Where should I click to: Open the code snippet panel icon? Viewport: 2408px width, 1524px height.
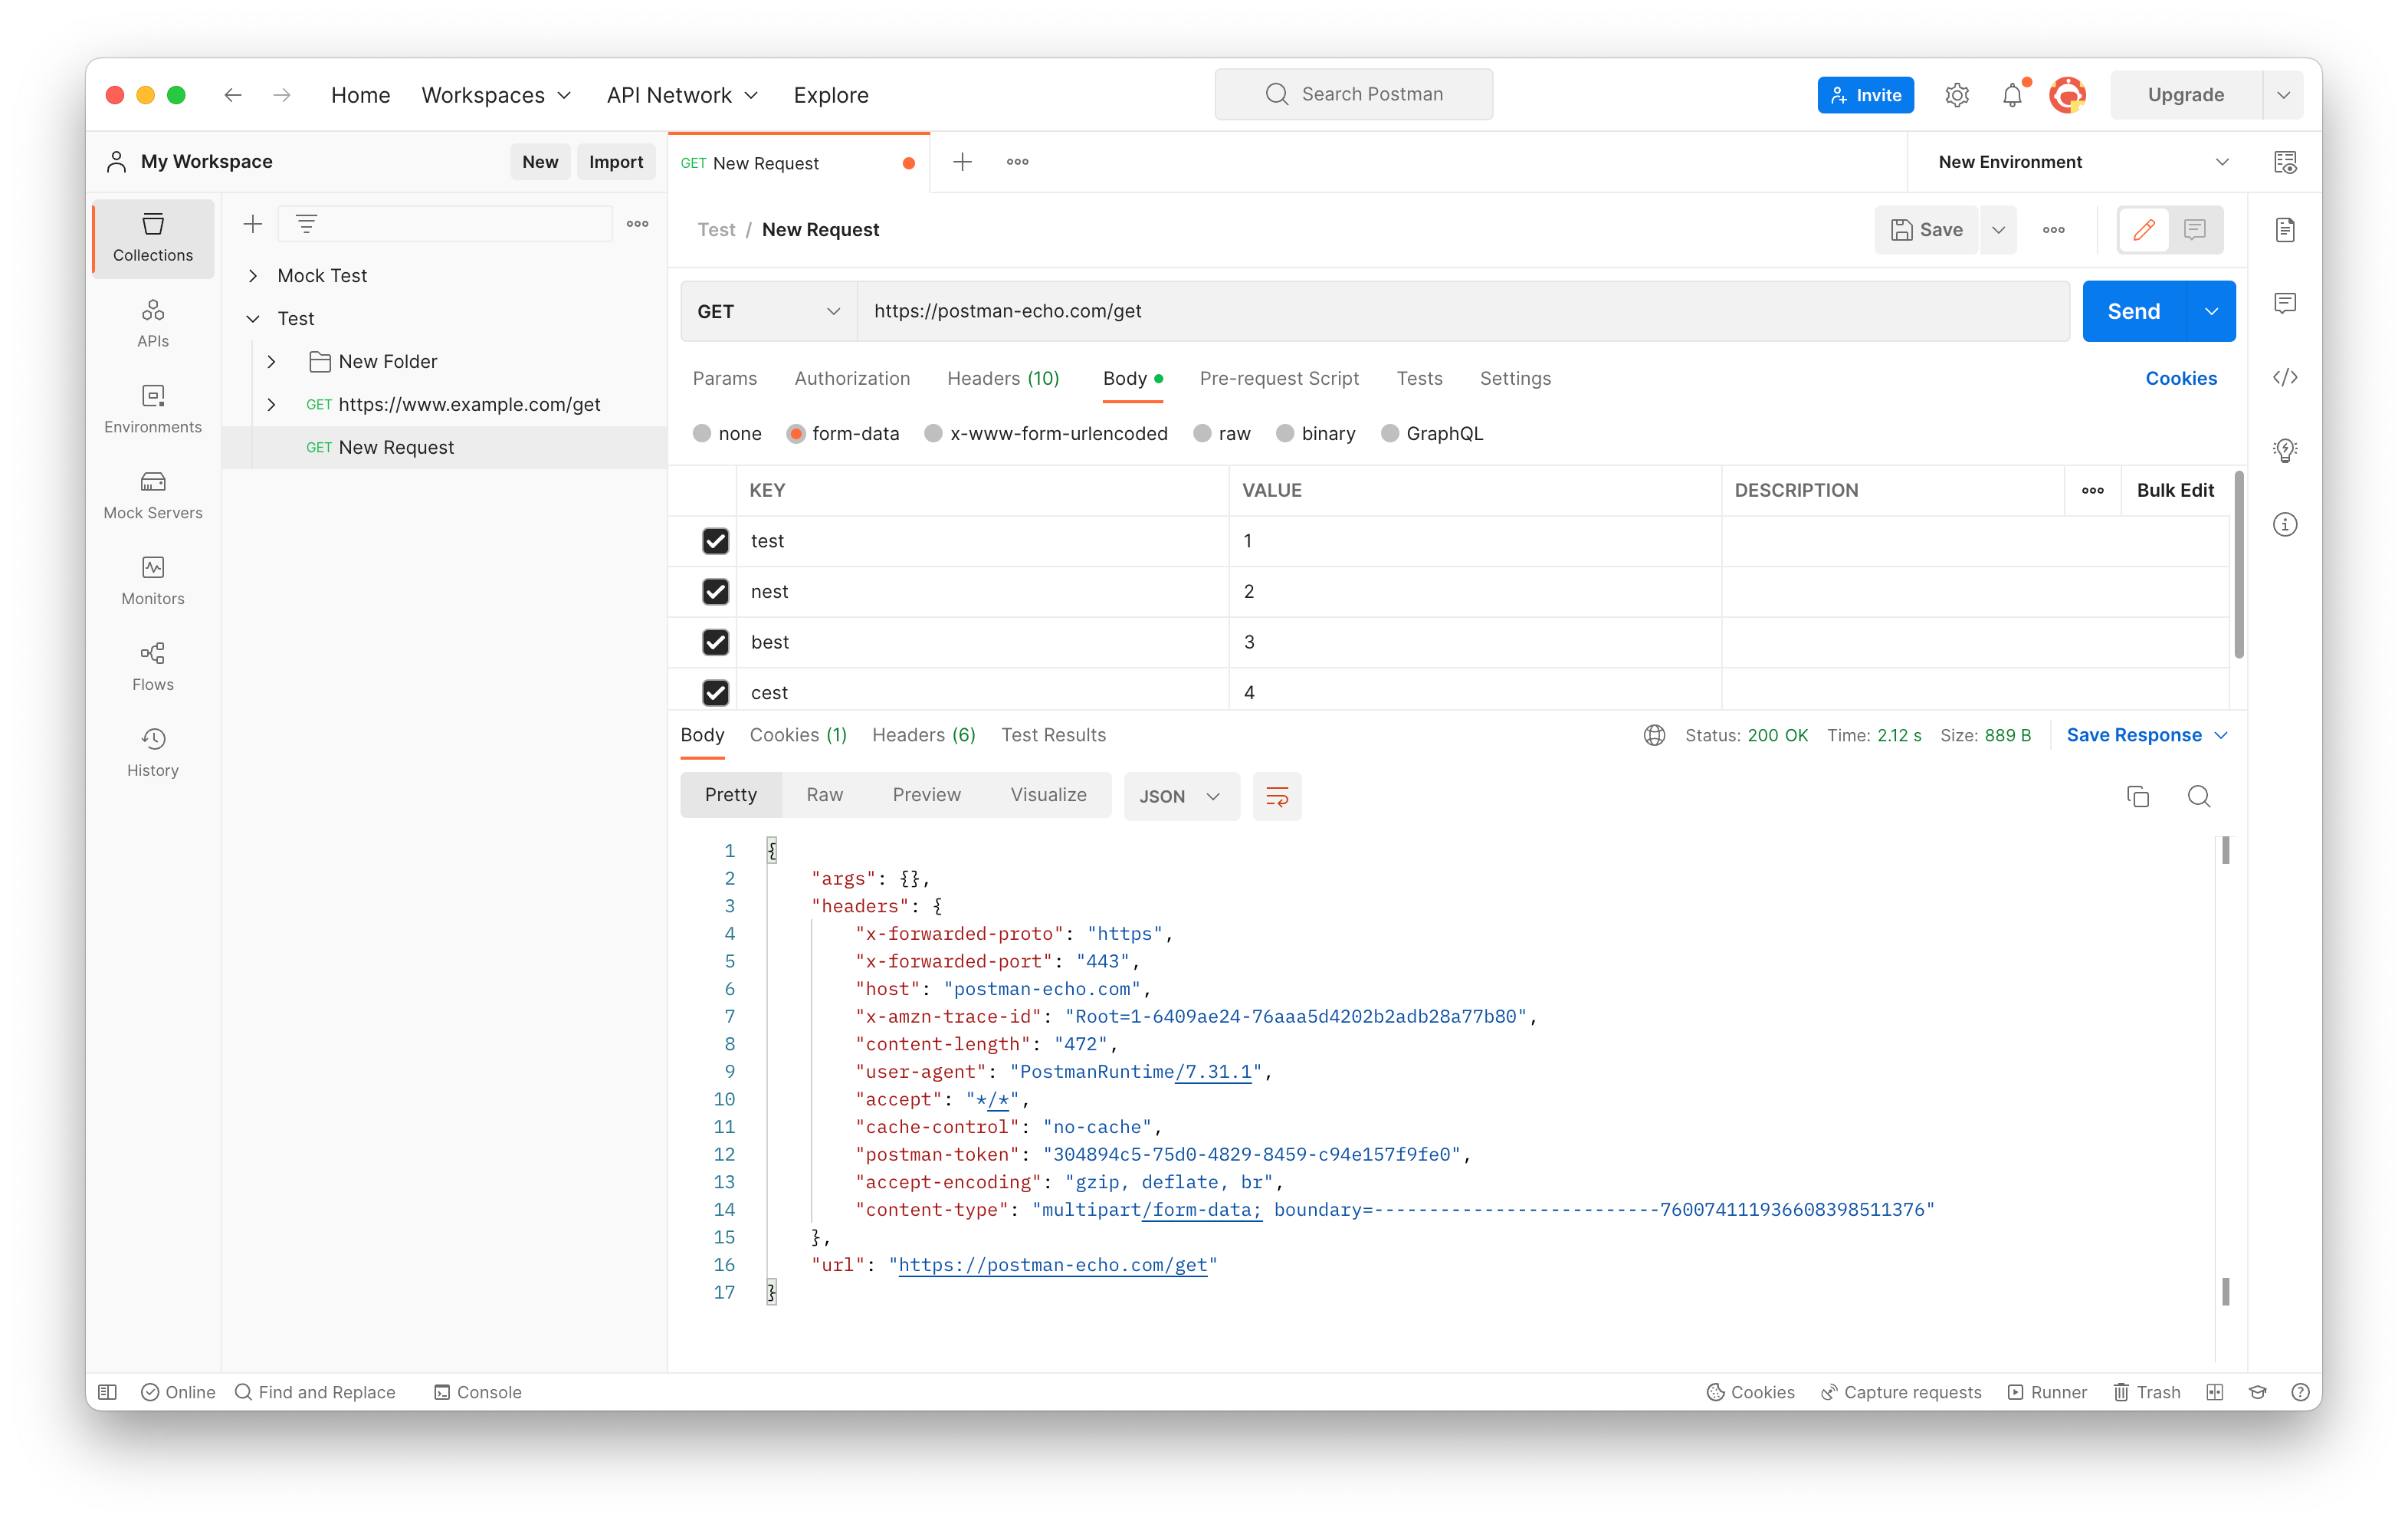tap(2284, 377)
